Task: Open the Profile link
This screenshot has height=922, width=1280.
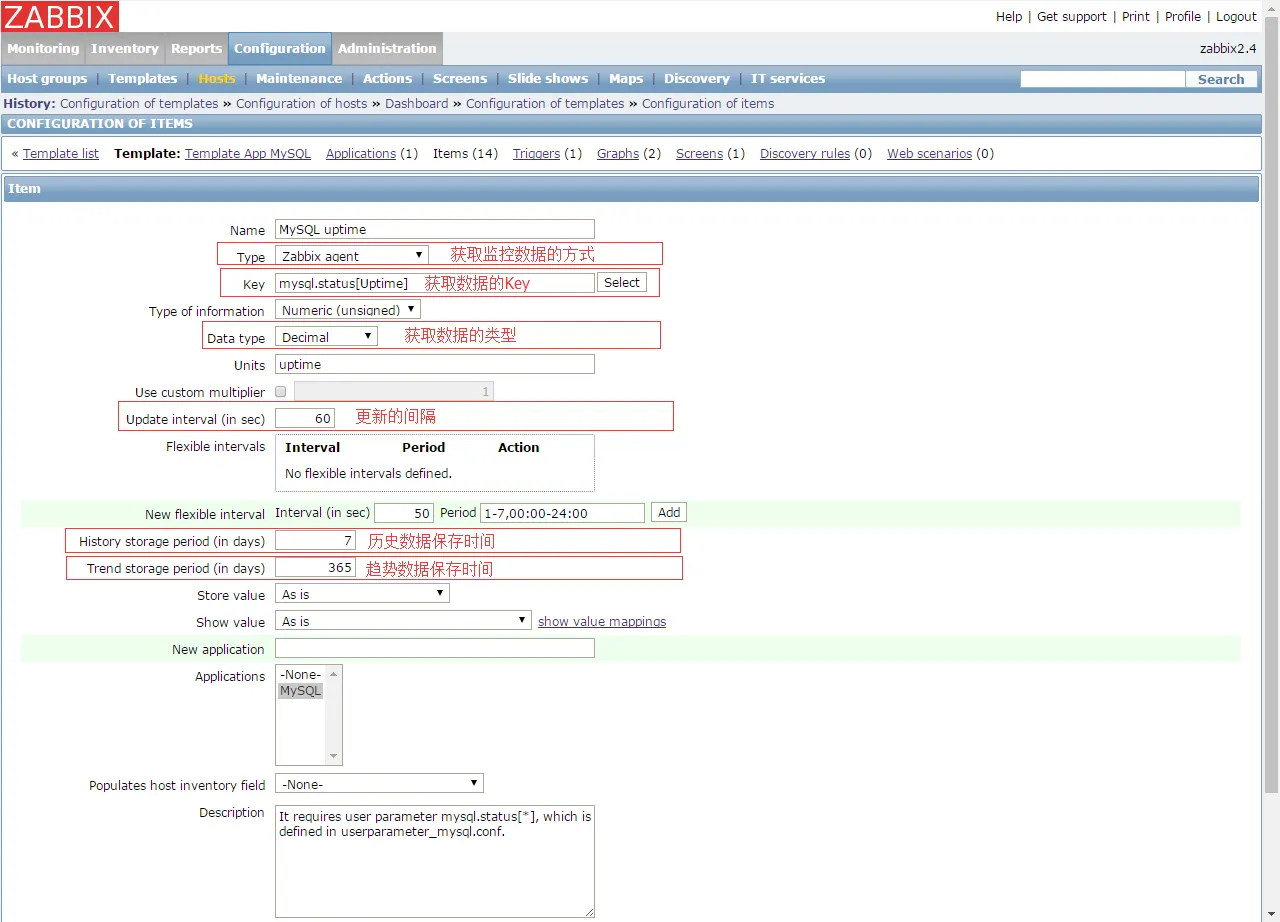Action: pos(1183,16)
